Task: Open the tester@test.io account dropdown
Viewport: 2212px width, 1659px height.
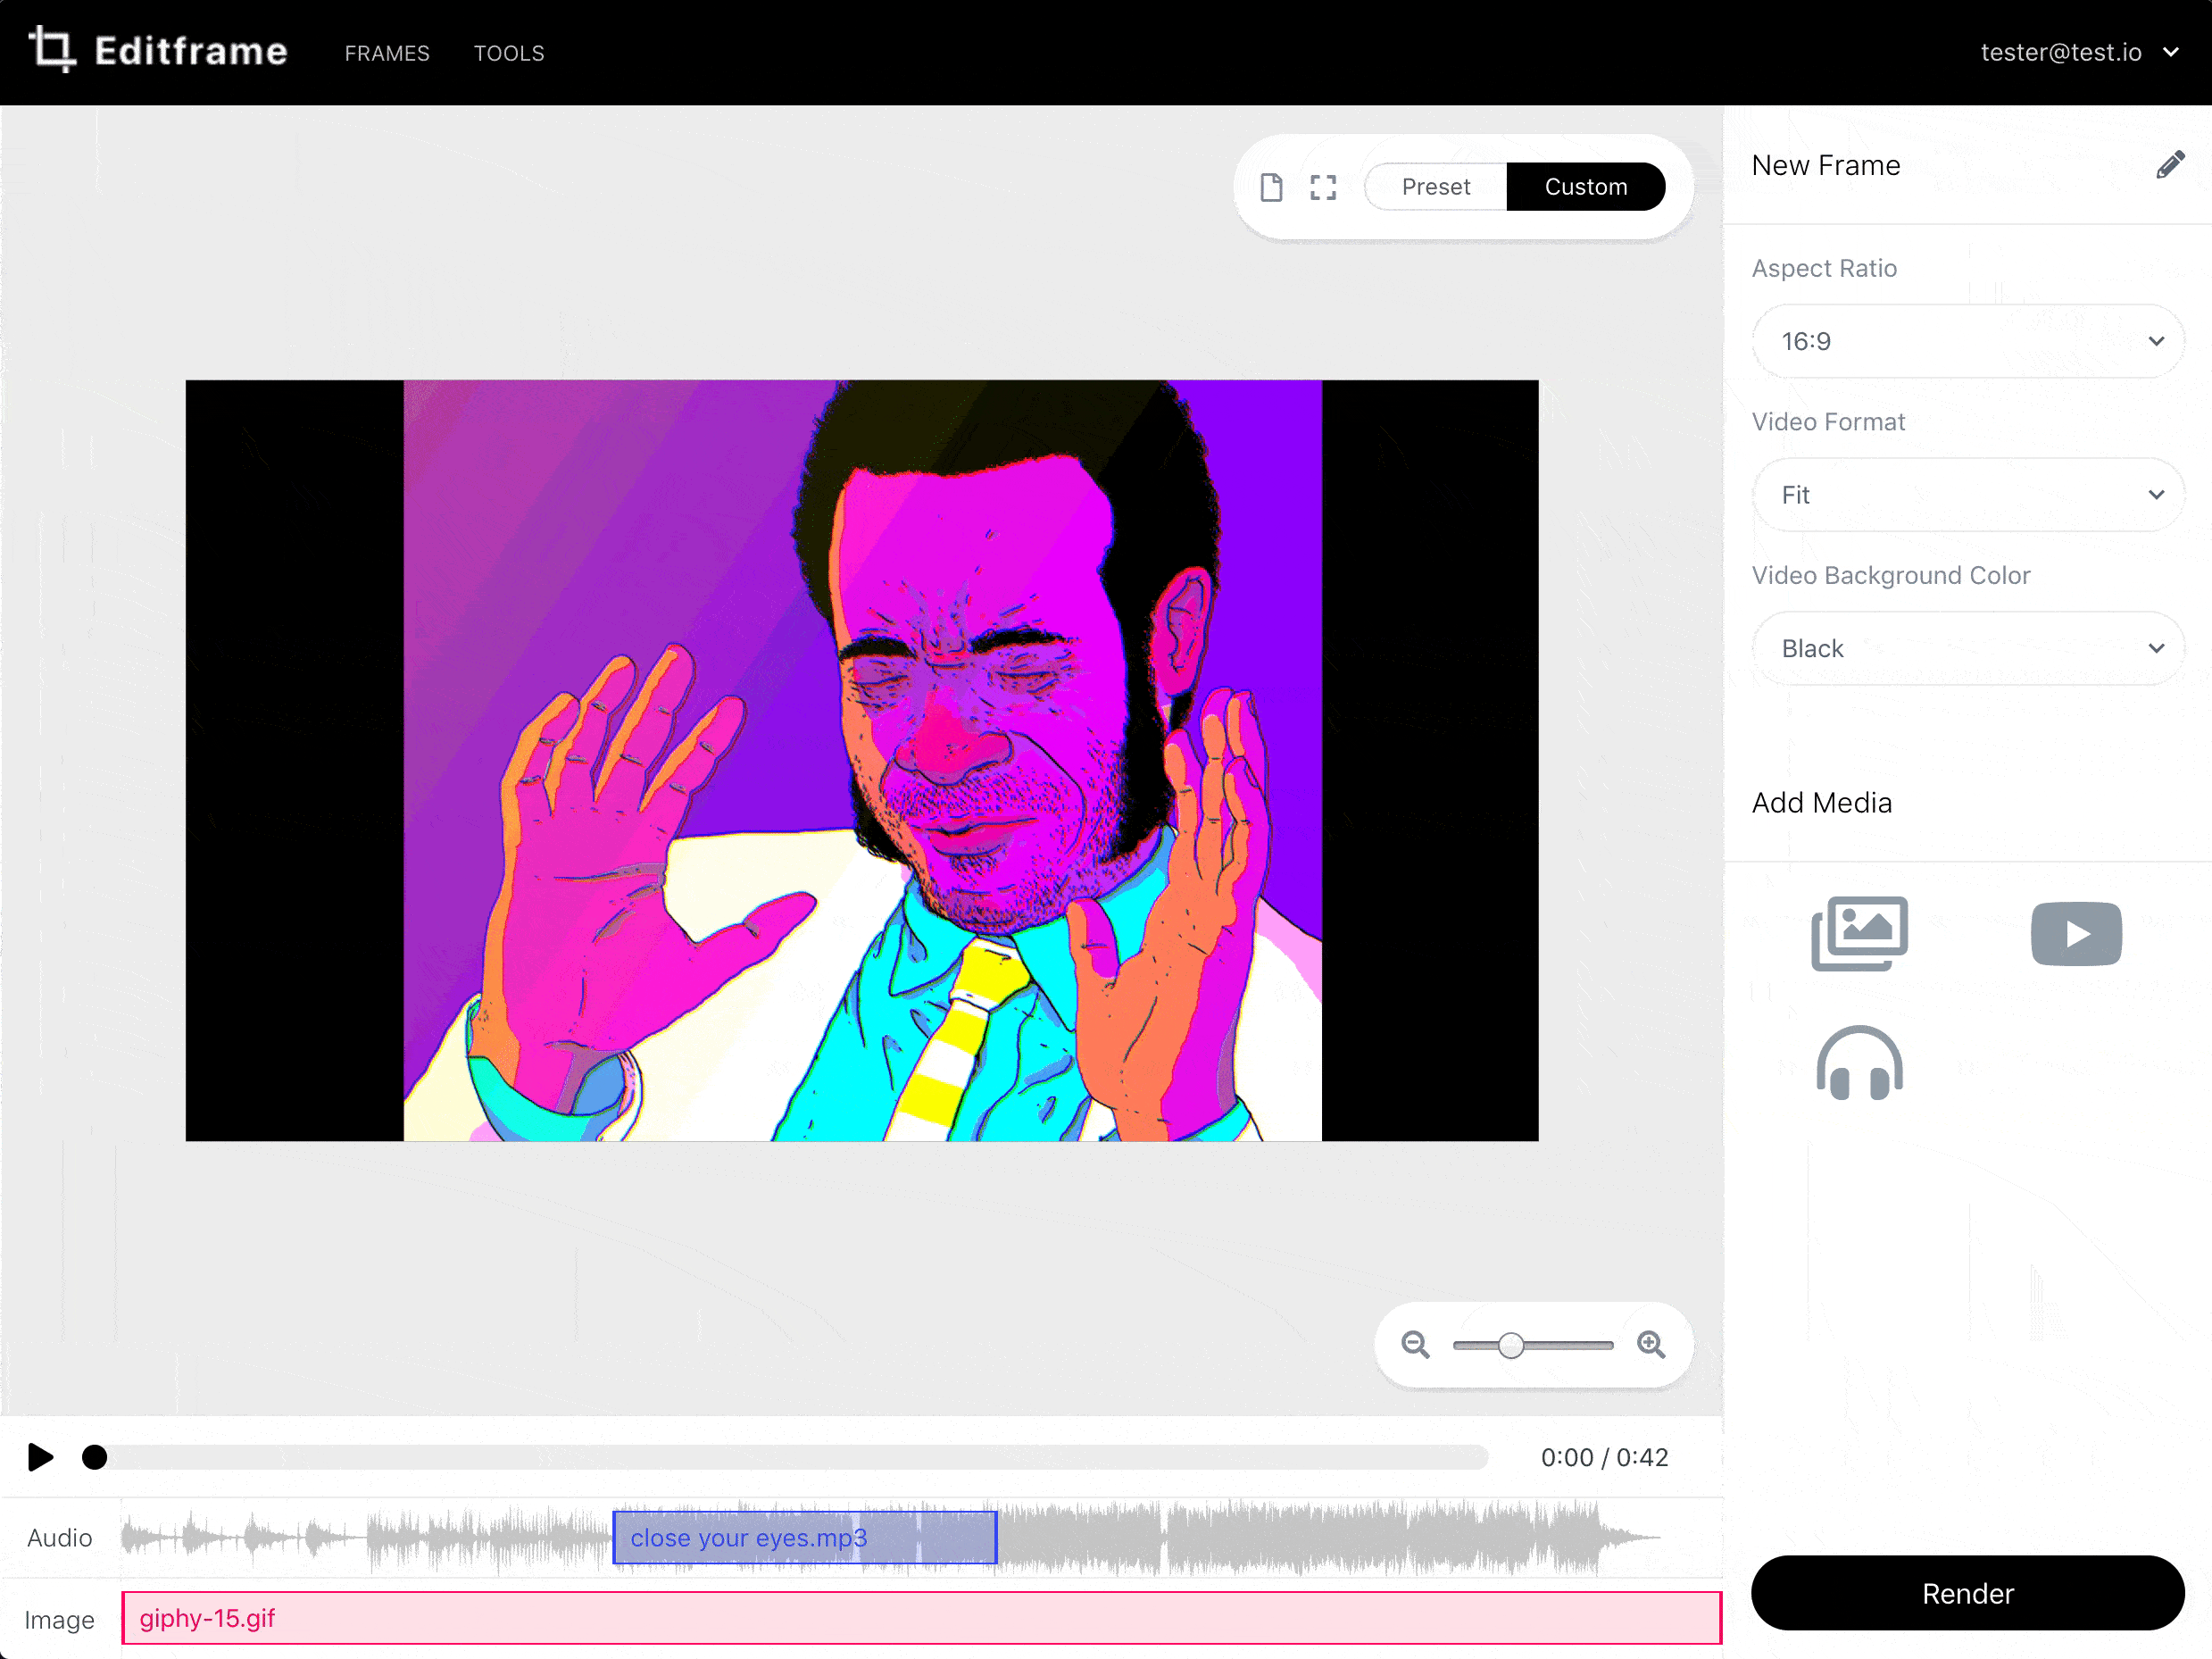Action: click(x=2079, y=52)
